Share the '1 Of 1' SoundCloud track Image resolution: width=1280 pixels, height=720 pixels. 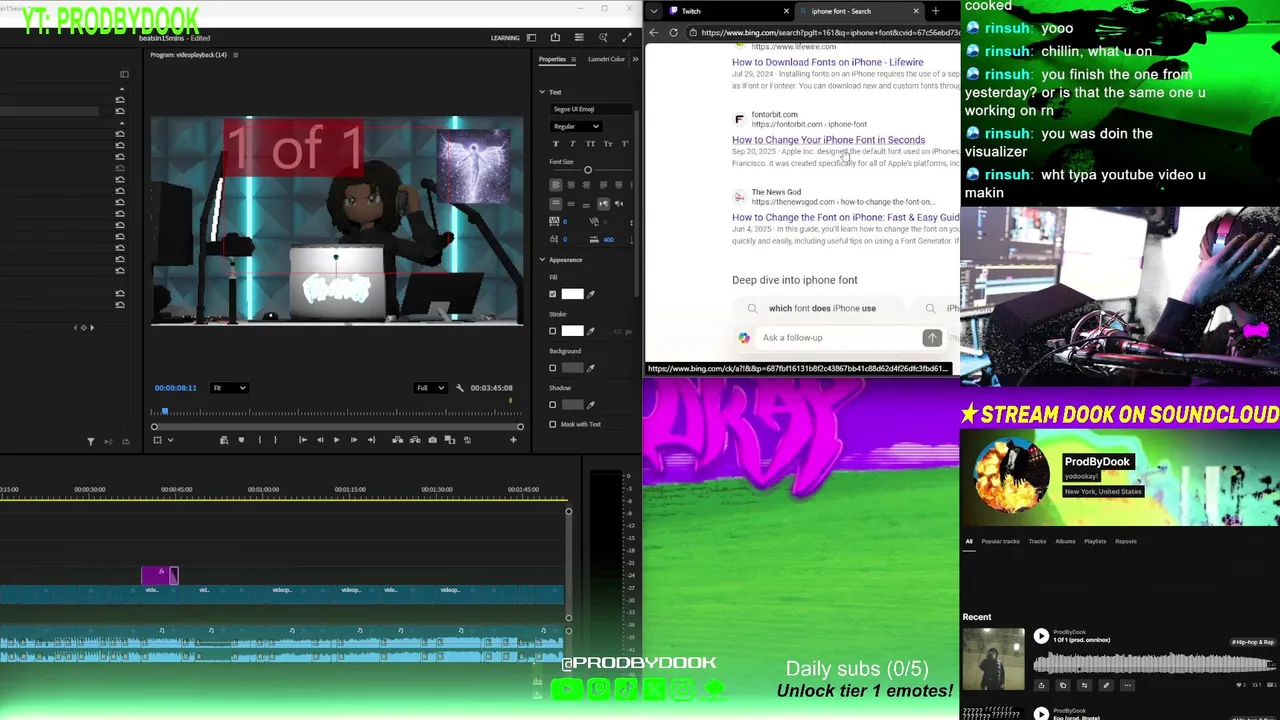pyautogui.click(x=1041, y=686)
